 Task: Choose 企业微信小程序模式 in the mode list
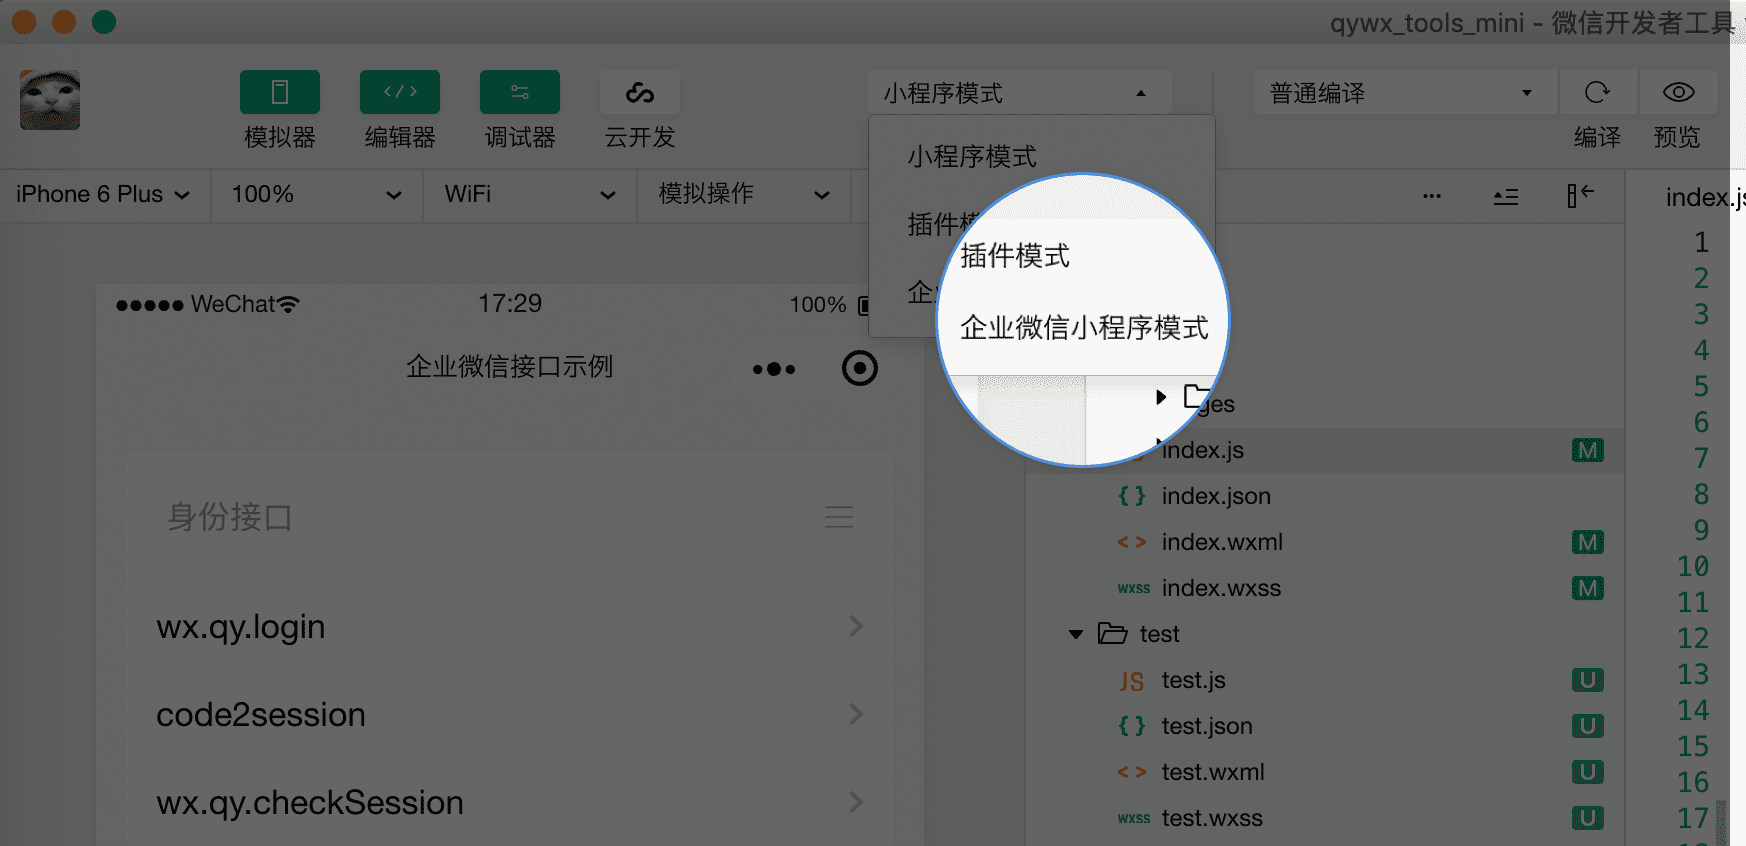tap(1084, 327)
